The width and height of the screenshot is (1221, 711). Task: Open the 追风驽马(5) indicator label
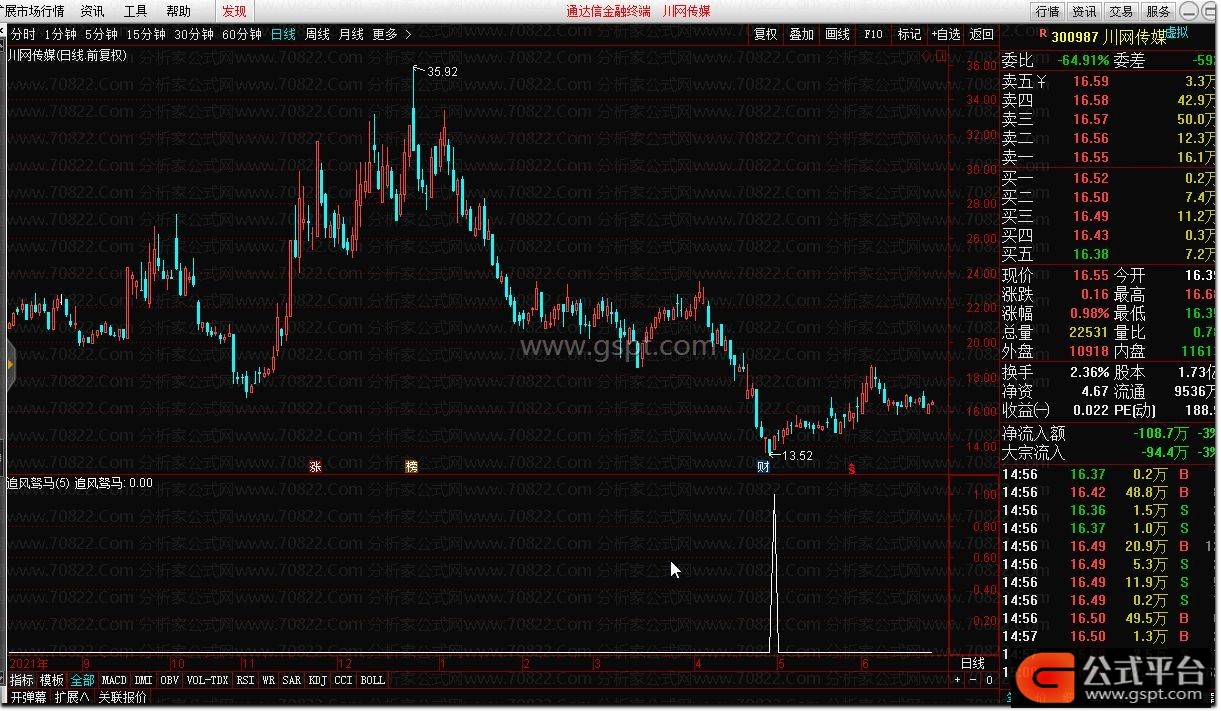coord(39,482)
